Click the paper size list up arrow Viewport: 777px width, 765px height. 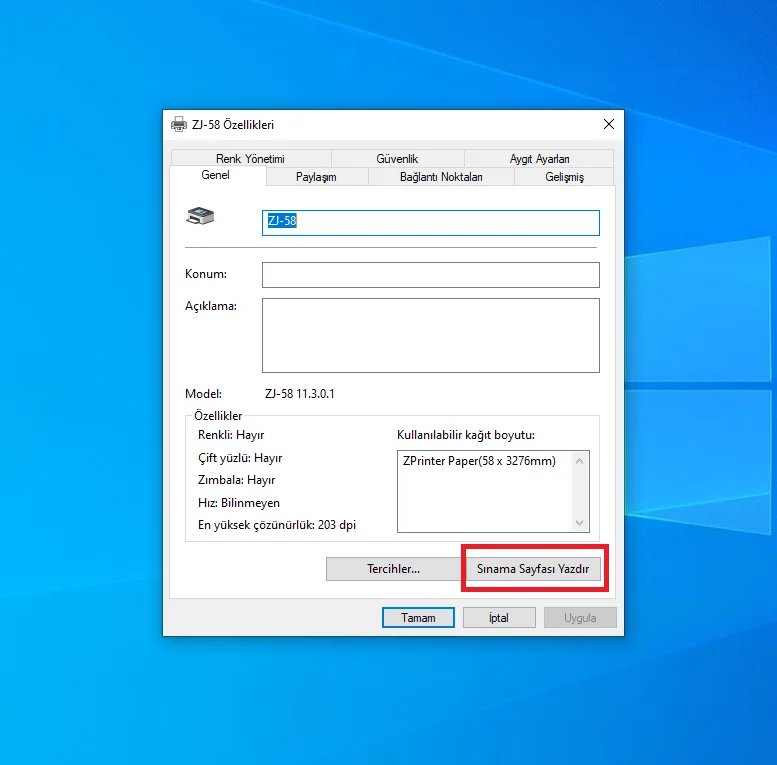(x=579, y=461)
